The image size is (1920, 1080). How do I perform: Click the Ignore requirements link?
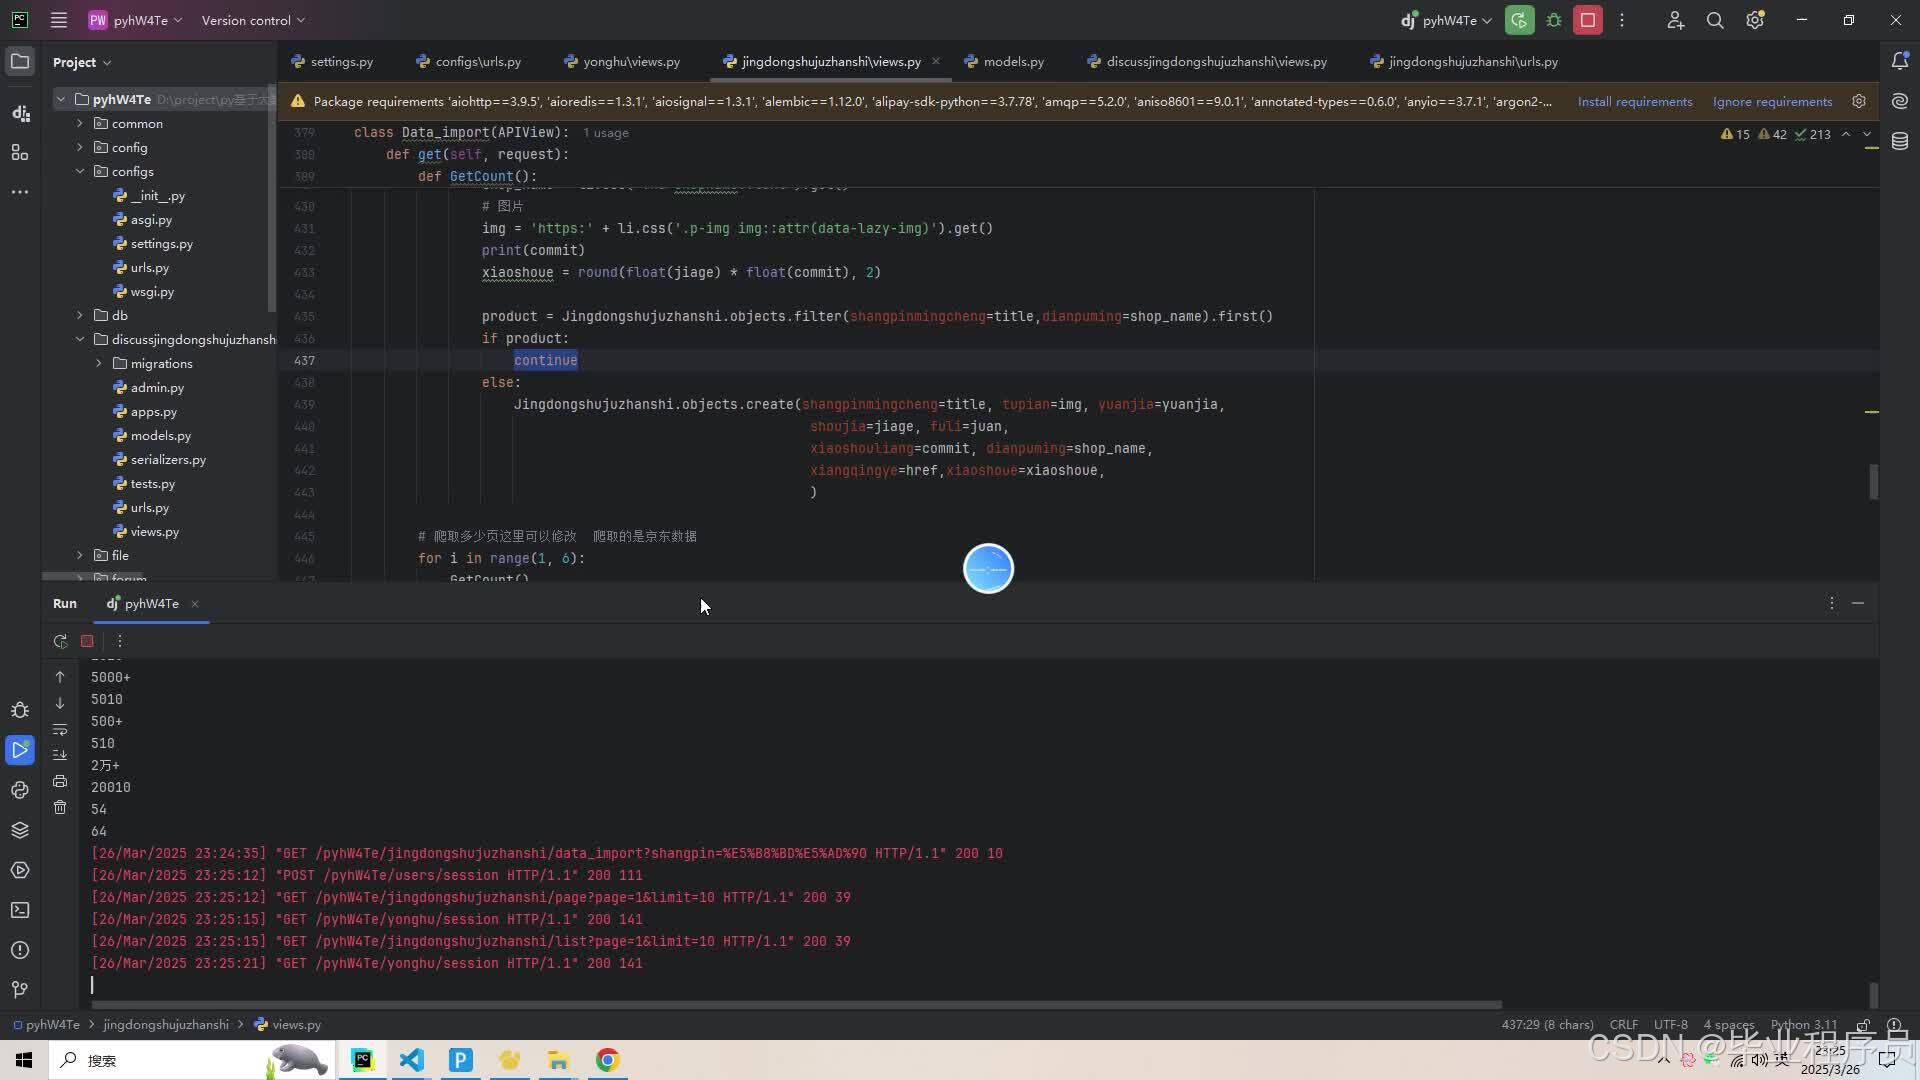[x=1772, y=101]
